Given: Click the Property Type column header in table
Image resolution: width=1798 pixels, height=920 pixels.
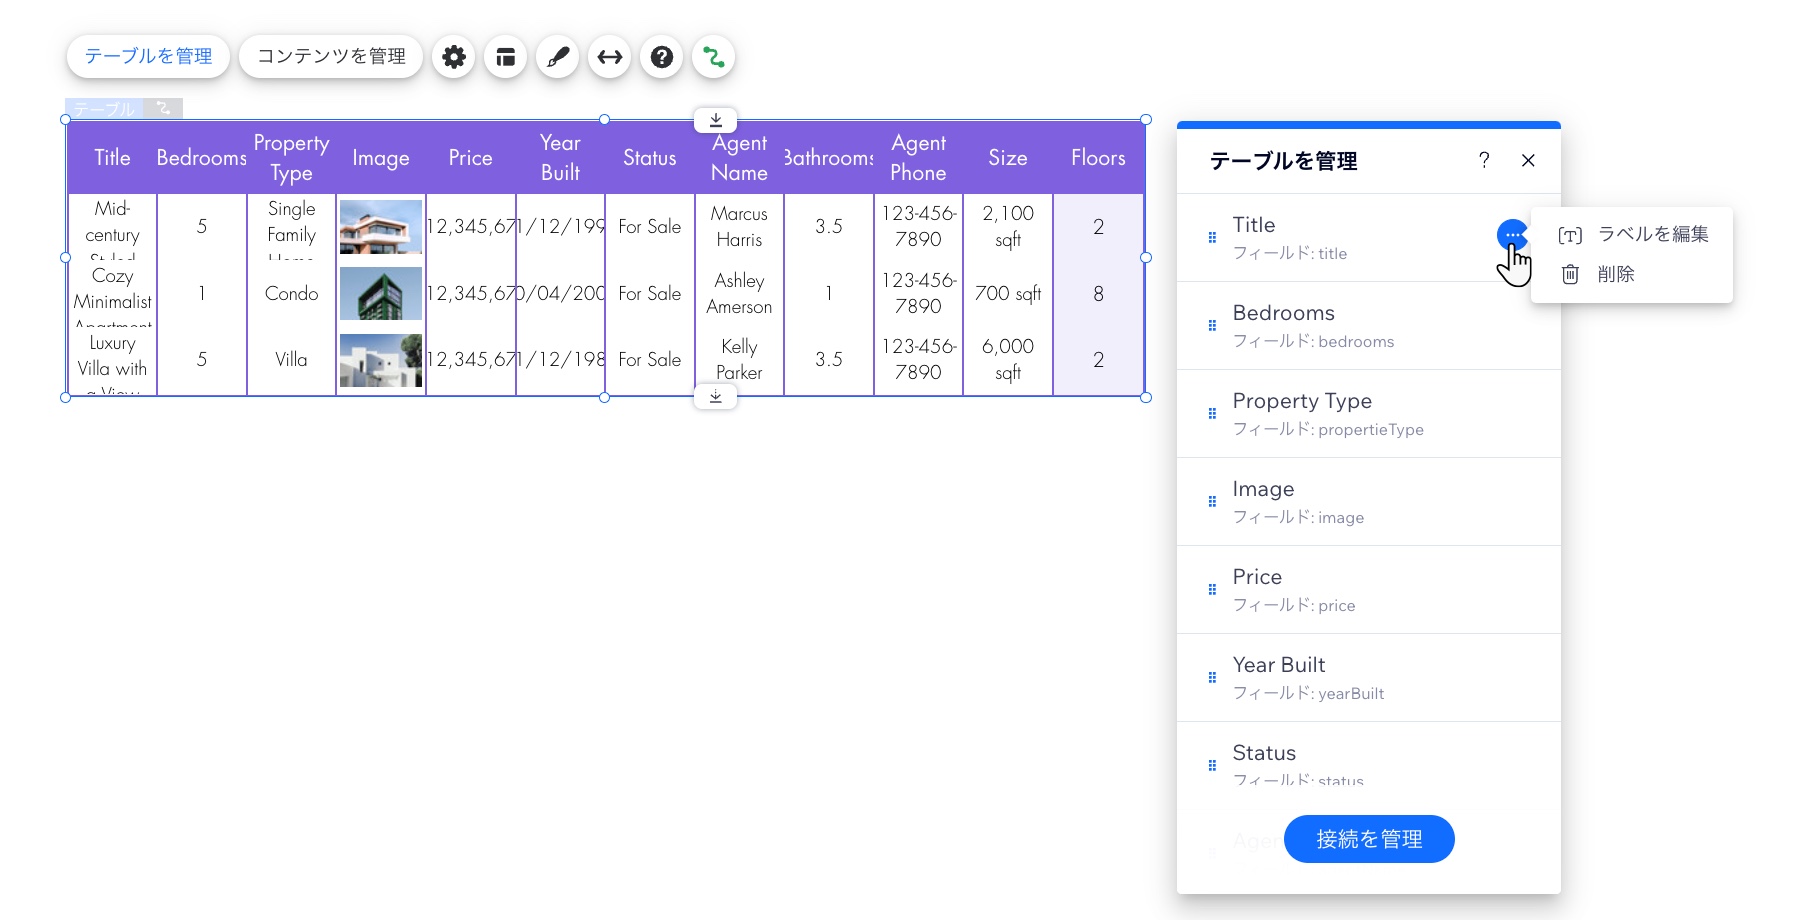Looking at the screenshot, I should click(x=291, y=158).
